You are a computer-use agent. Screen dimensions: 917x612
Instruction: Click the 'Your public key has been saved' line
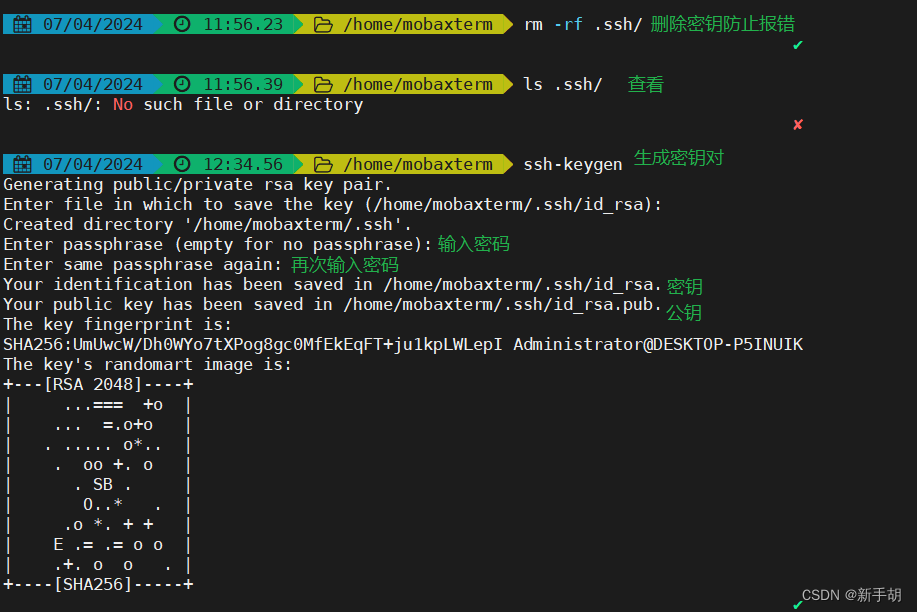click(x=332, y=304)
